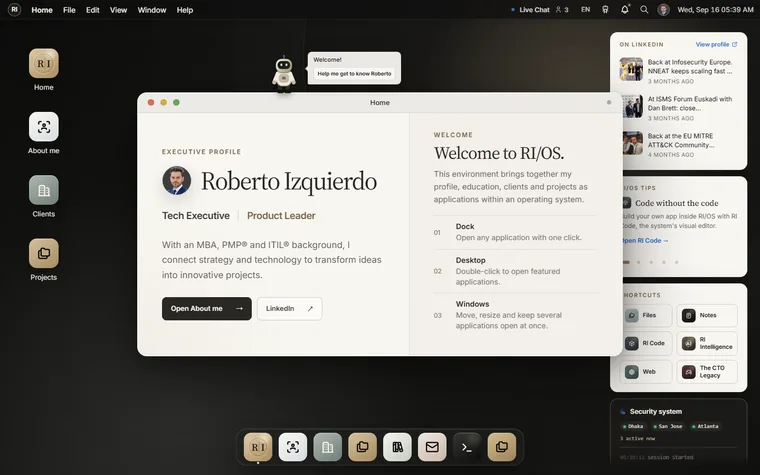The height and width of the screenshot is (475, 760).
Task: Click the Windows item numbered 03
Action: point(515,315)
